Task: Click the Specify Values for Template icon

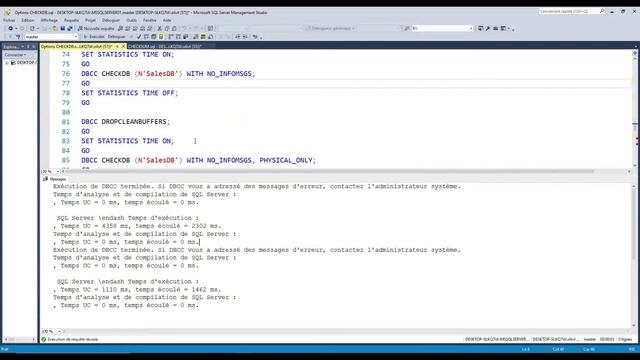Action: (x=256, y=37)
